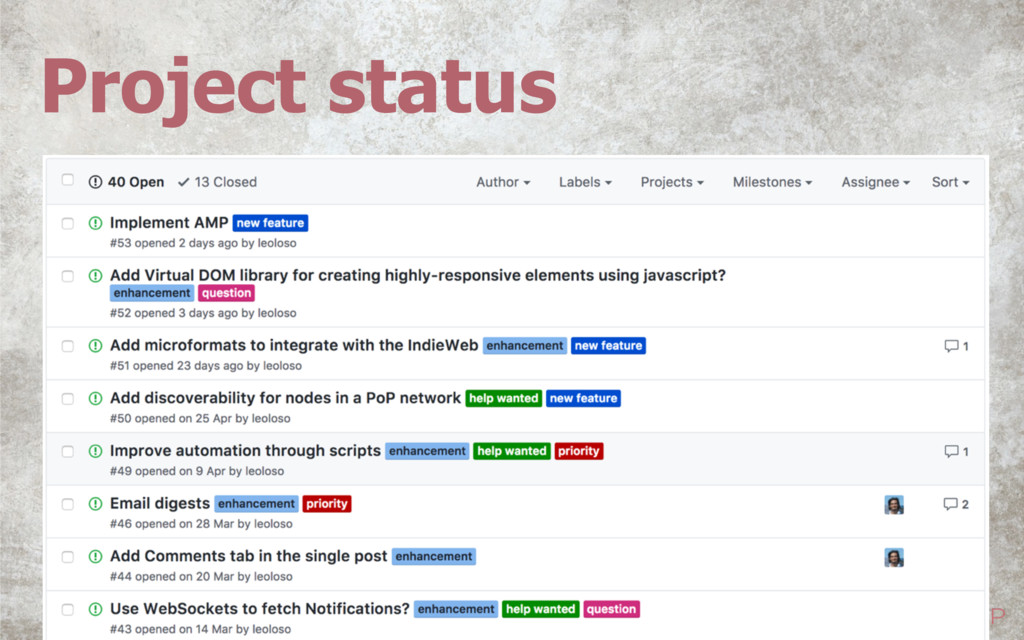Screen dimensions: 1024x640
Task: Open the Add microformats IndieWeb issue title
Action: click(x=294, y=345)
